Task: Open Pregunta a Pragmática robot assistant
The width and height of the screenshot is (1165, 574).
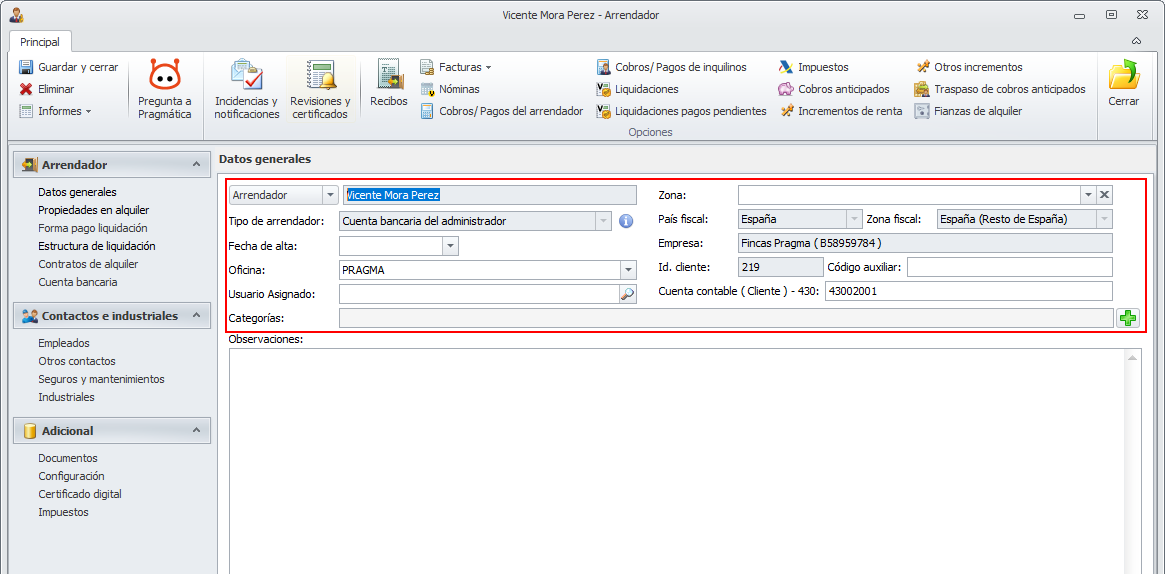Action: coord(165,76)
